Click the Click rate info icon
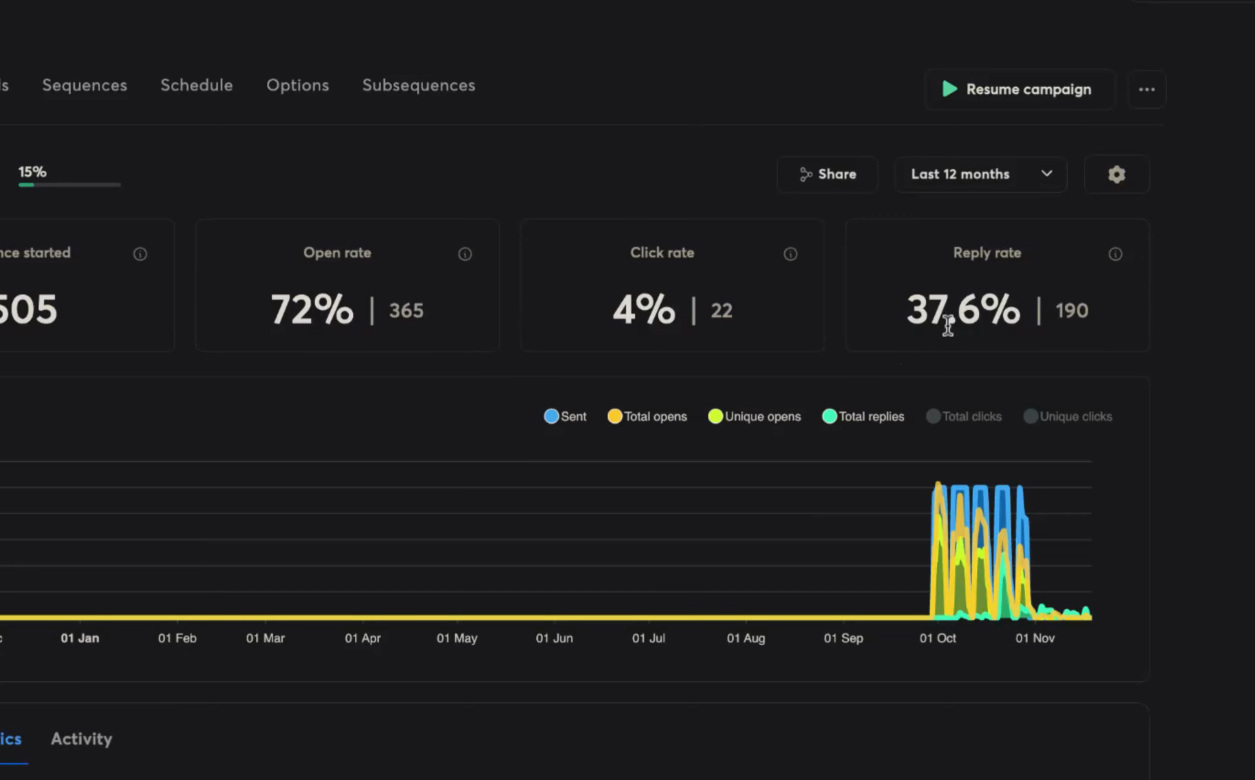The width and height of the screenshot is (1255, 780). [790, 253]
